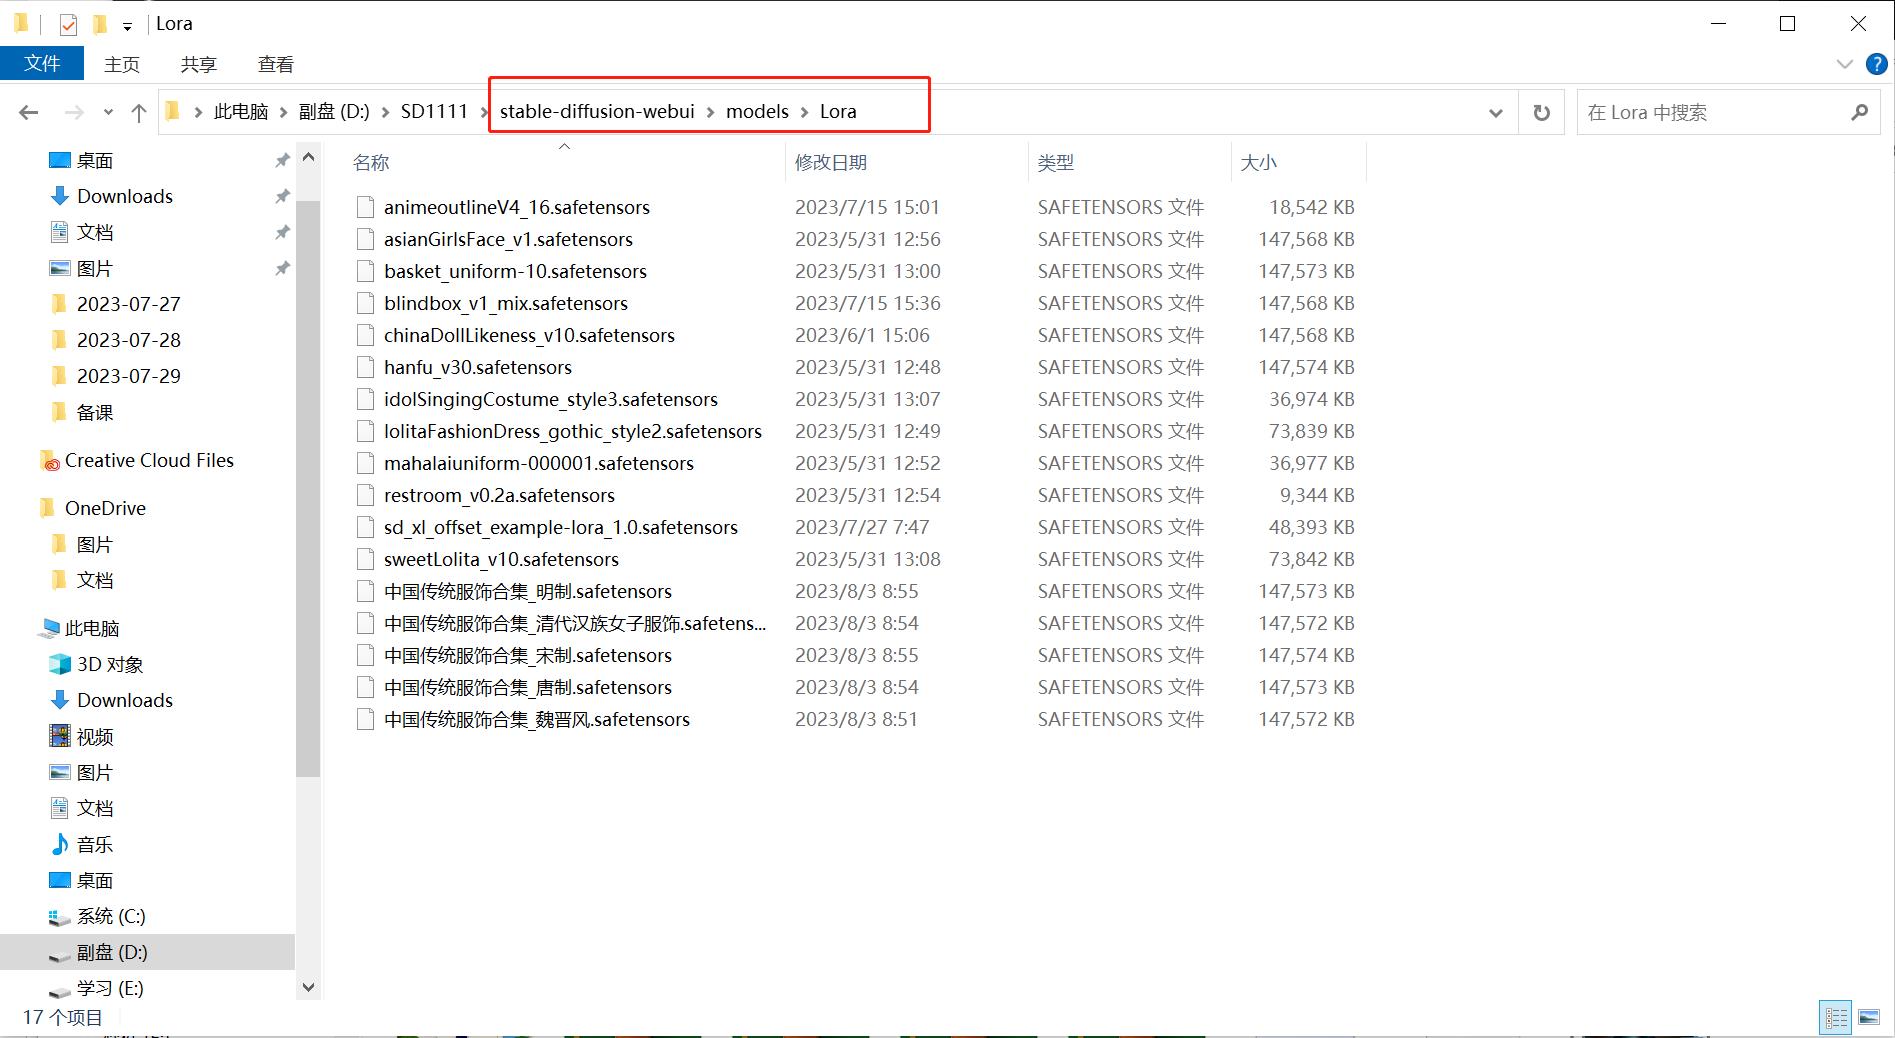This screenshot has width=1895, height=1038.
Task: Open the help question mark icon
Action: click(1877, 64)
